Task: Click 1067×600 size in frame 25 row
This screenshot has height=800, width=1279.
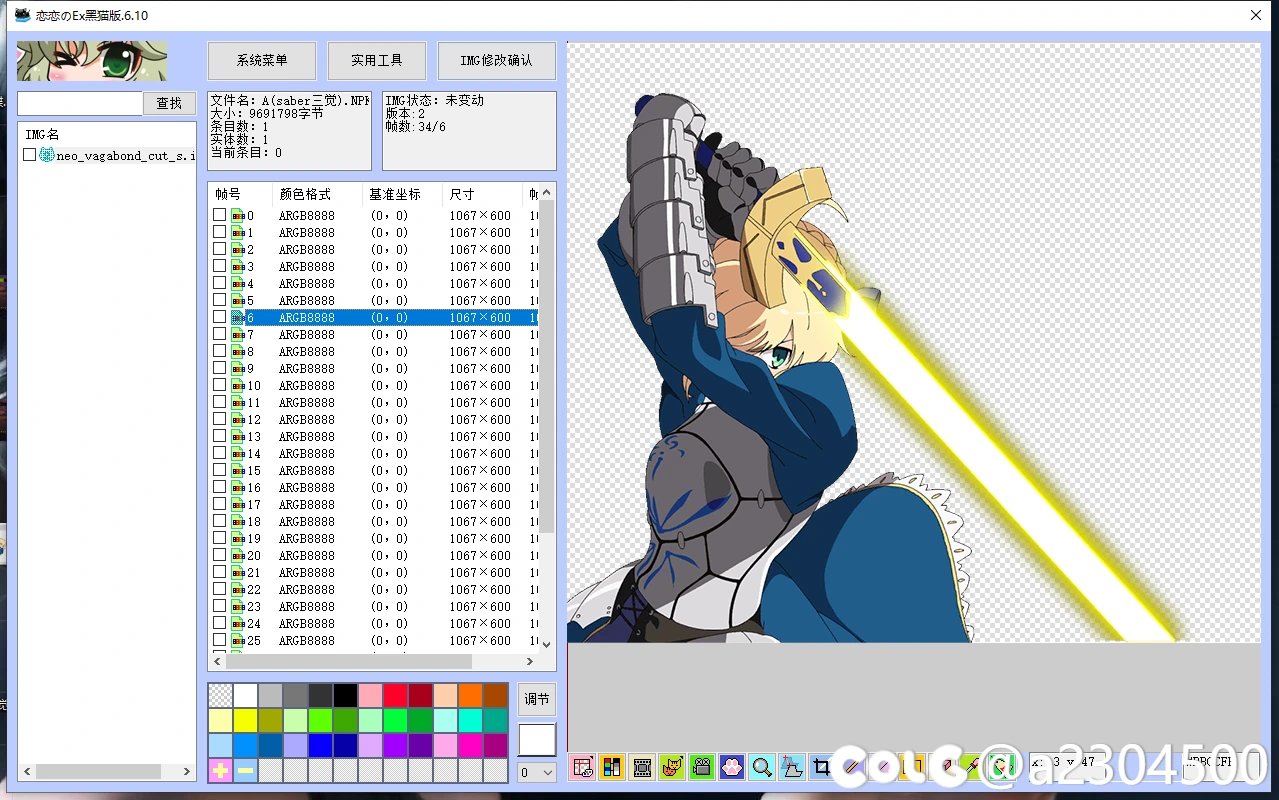Action: tap(480, 641)
